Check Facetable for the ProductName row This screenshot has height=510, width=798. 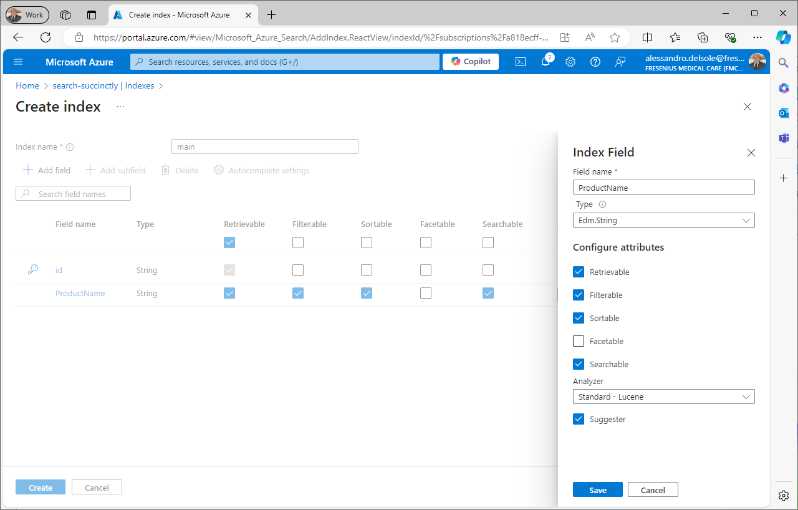tap(425, 293)
